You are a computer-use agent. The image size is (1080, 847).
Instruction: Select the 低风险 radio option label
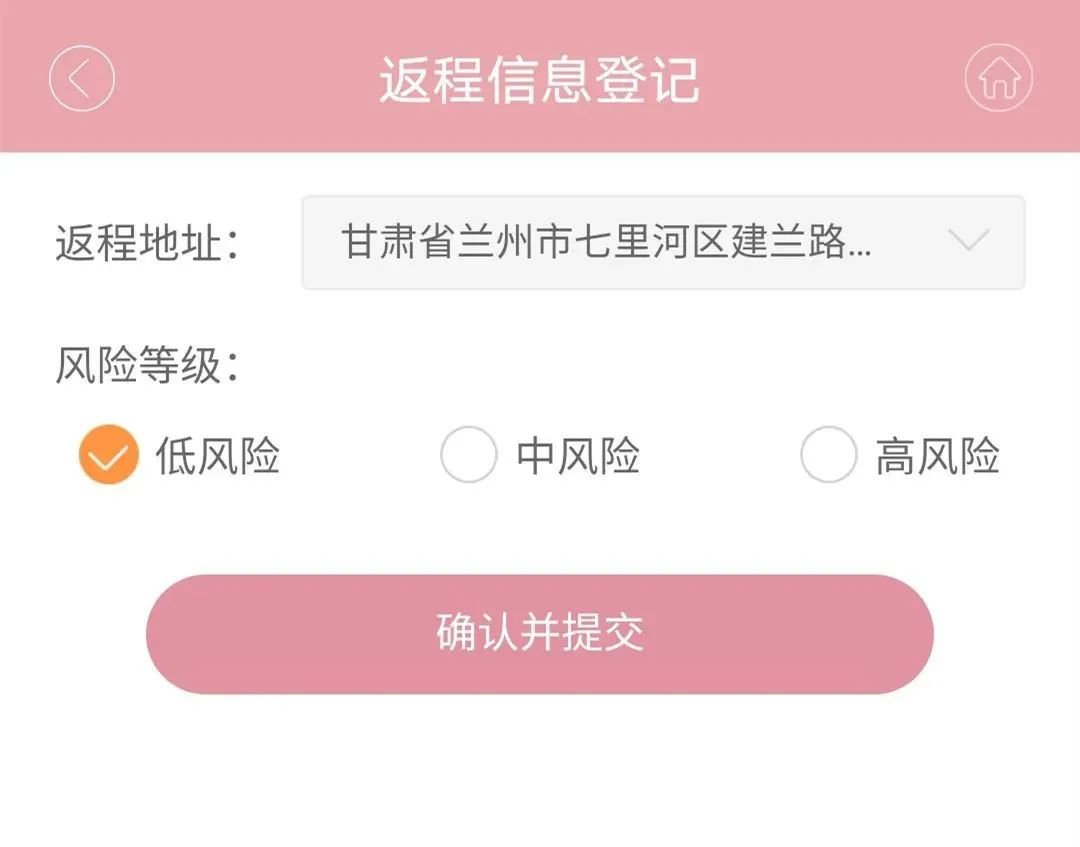click(x=217, y=456)
